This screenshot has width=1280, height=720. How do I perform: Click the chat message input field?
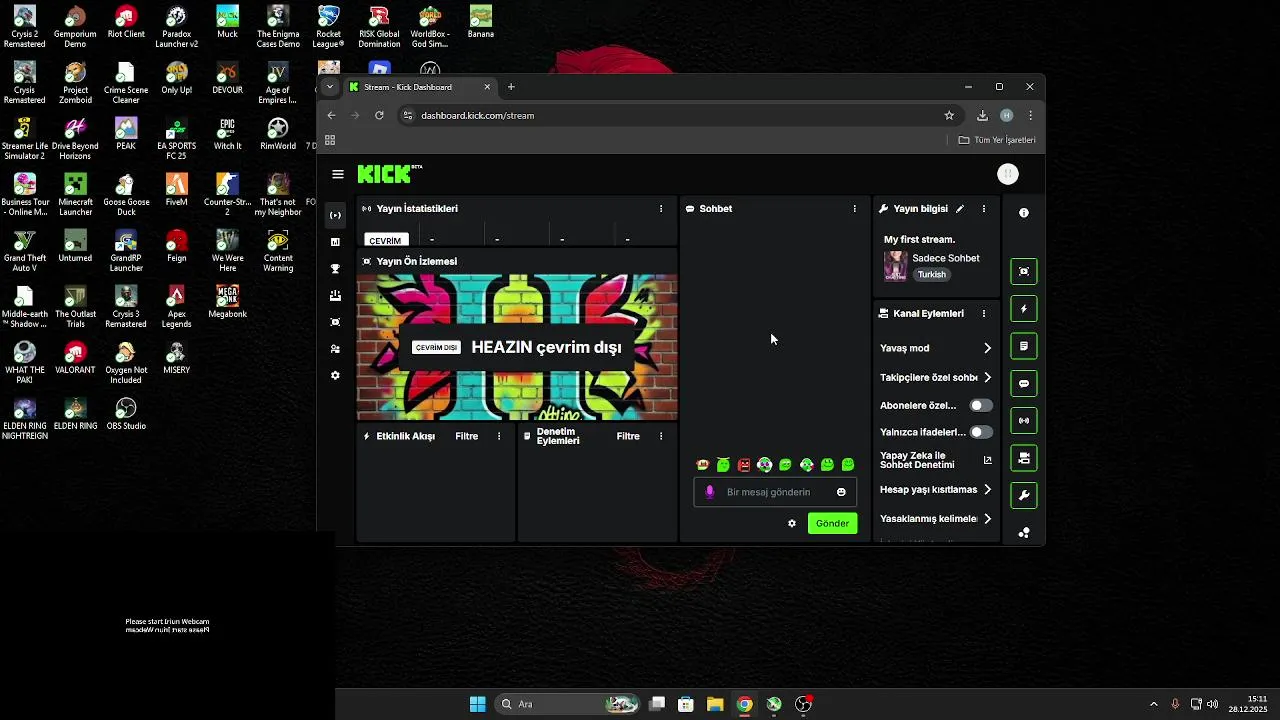[x=775, y=492]
